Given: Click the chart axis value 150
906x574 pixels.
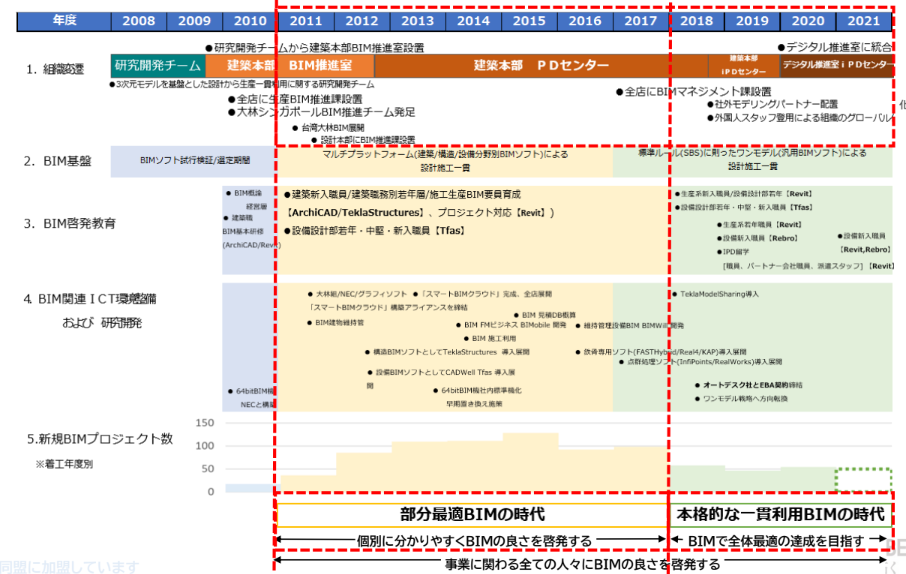Looking at the screenshot, I should click(205, 423).
